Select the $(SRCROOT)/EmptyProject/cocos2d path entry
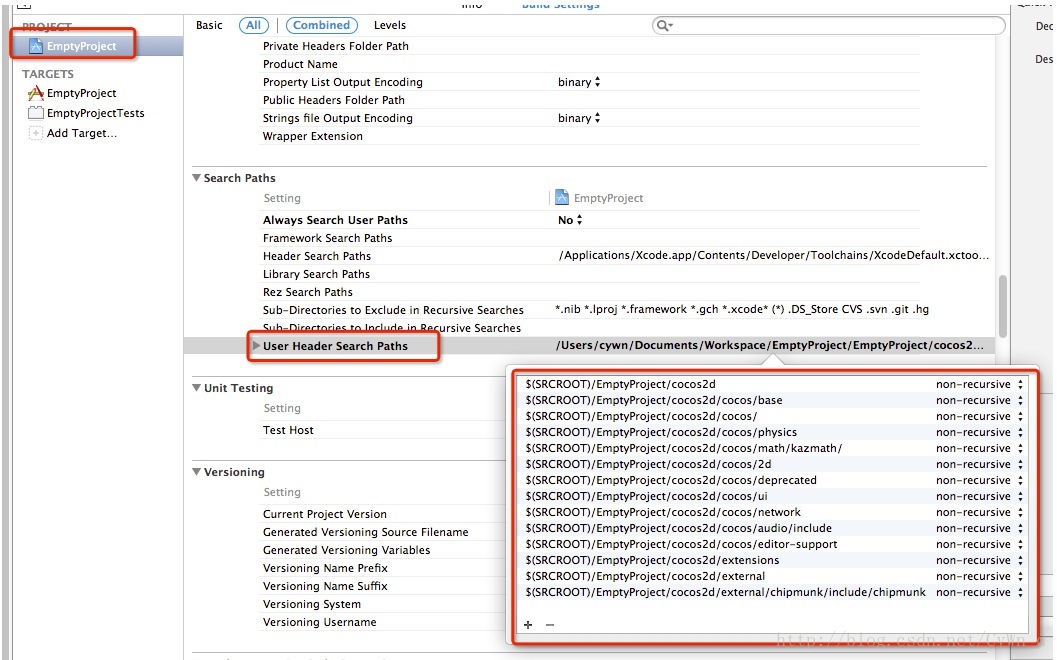 pos(620,384)
